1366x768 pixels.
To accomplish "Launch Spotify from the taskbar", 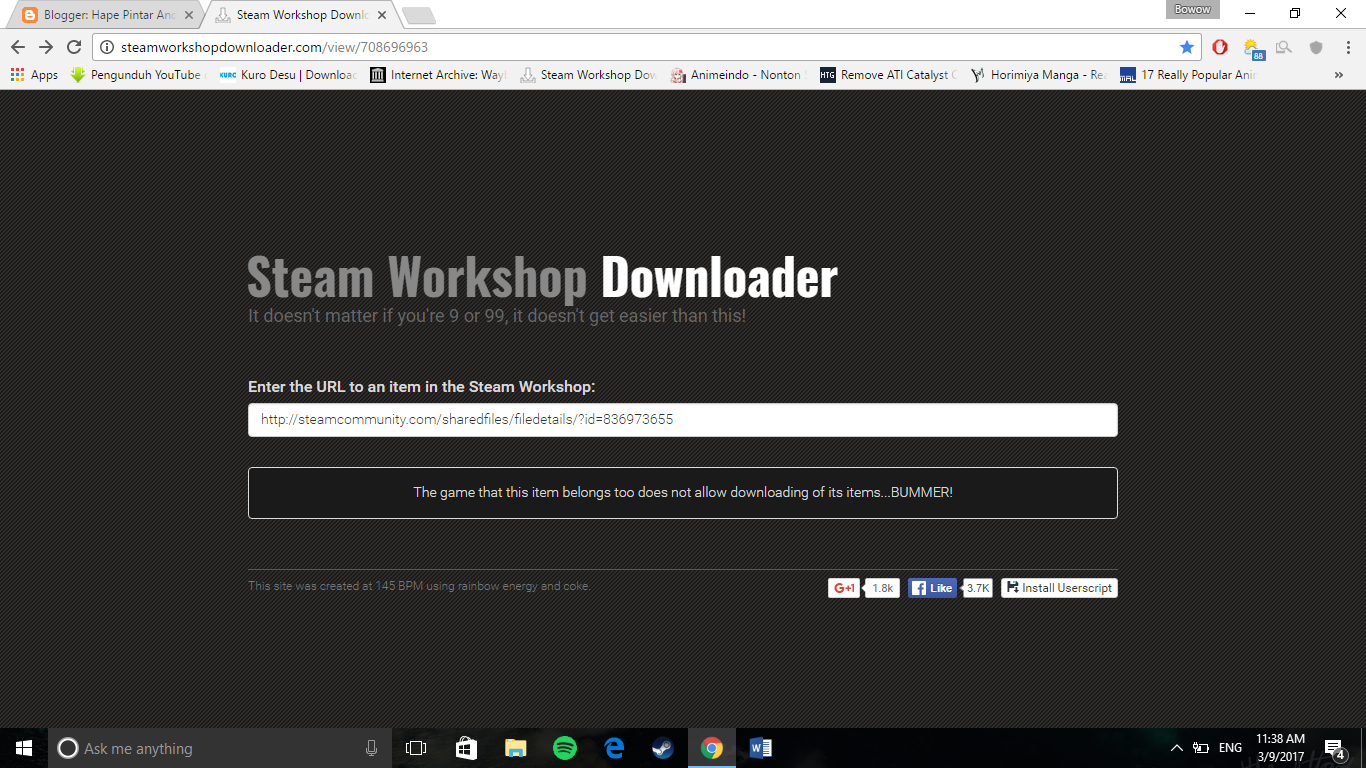I will (564, 747).
